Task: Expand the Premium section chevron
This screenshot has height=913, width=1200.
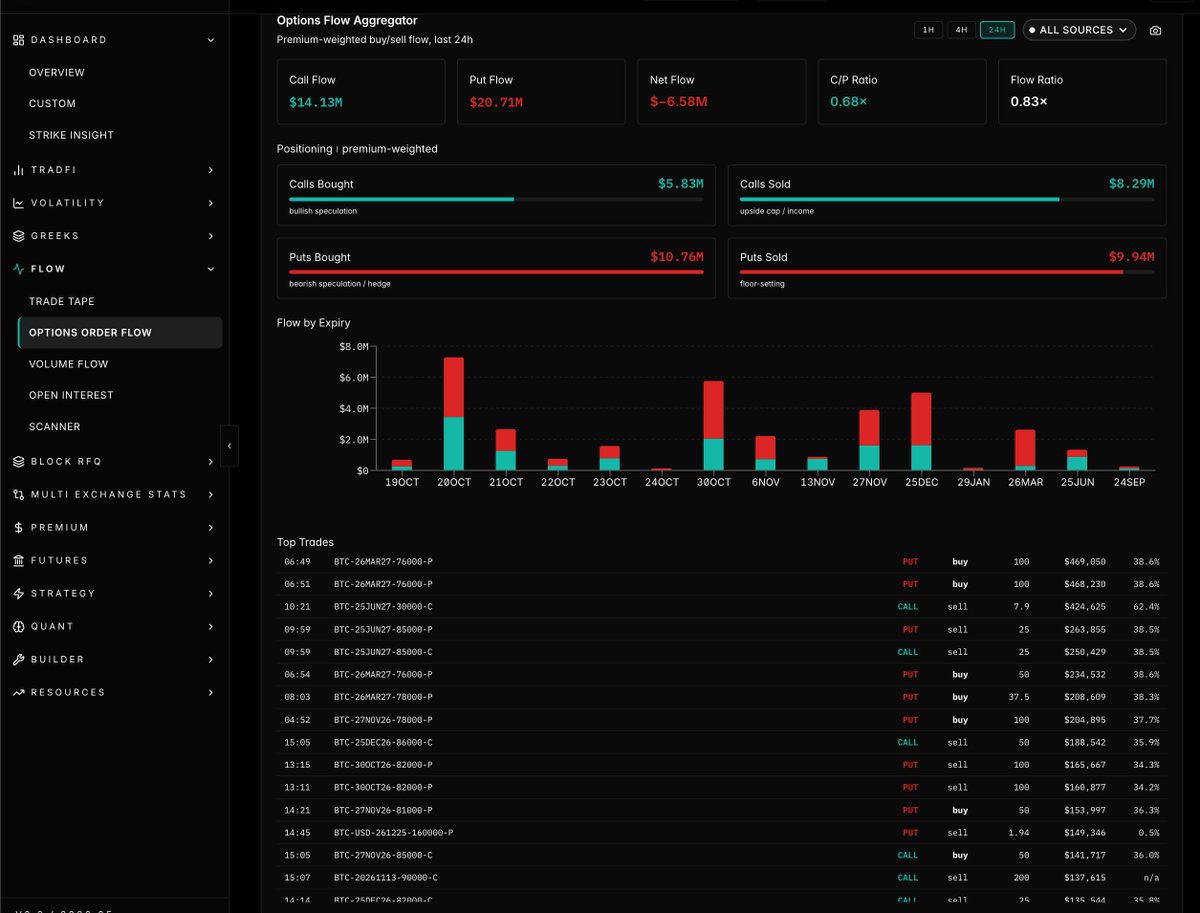Action: coord(210,528)
